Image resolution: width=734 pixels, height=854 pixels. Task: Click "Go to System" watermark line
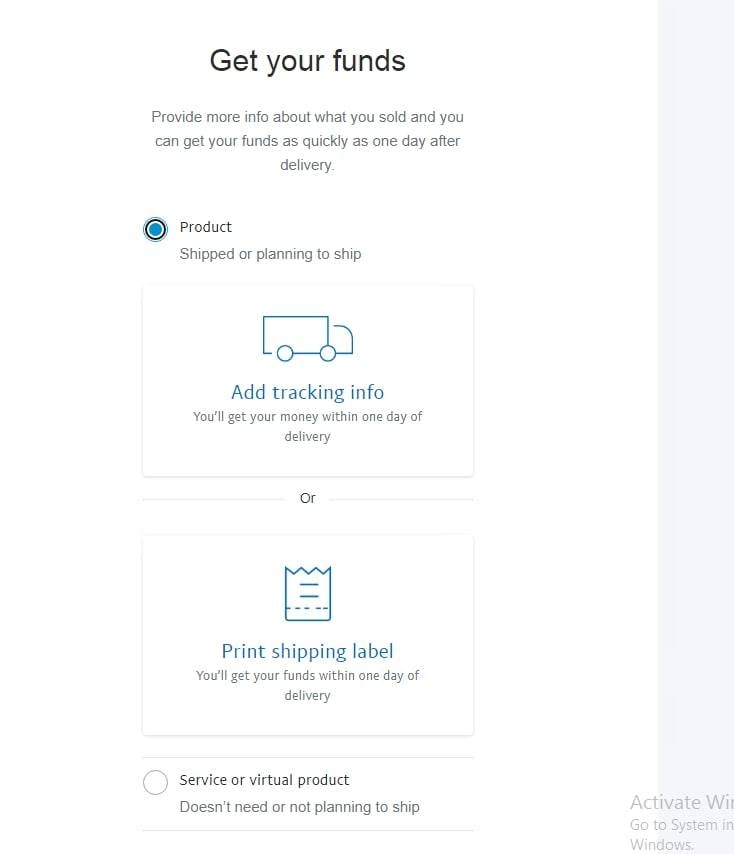pyautogui.click(x=680, y=825)
